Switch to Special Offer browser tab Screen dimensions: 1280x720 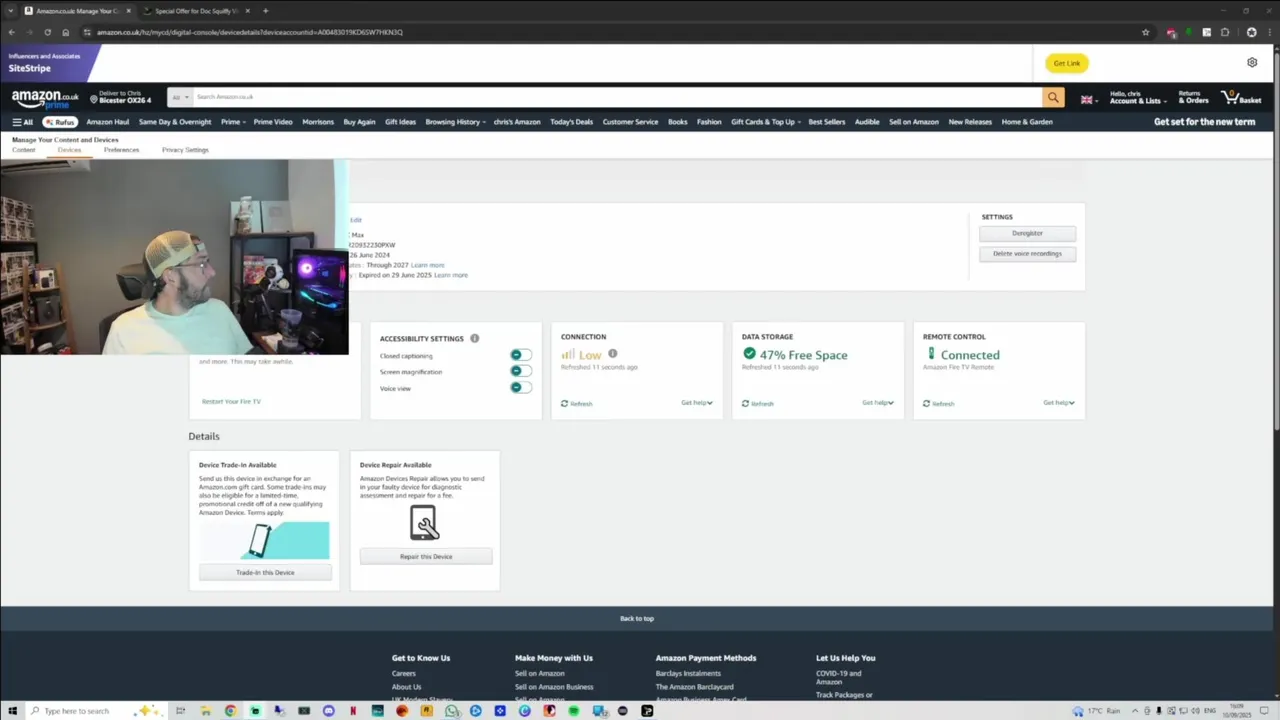pos(196,11)
